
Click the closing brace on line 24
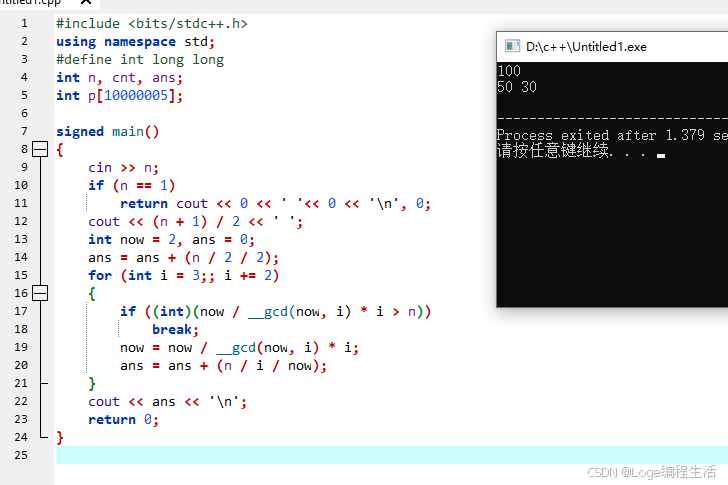pos(60,437)
